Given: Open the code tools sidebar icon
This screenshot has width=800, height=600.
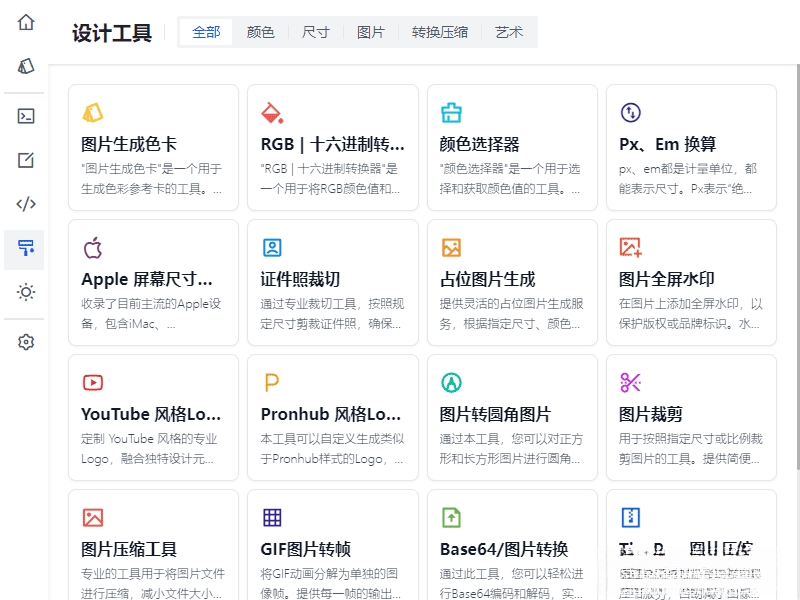Looking at the screenshot, I should tap(26, 204).
